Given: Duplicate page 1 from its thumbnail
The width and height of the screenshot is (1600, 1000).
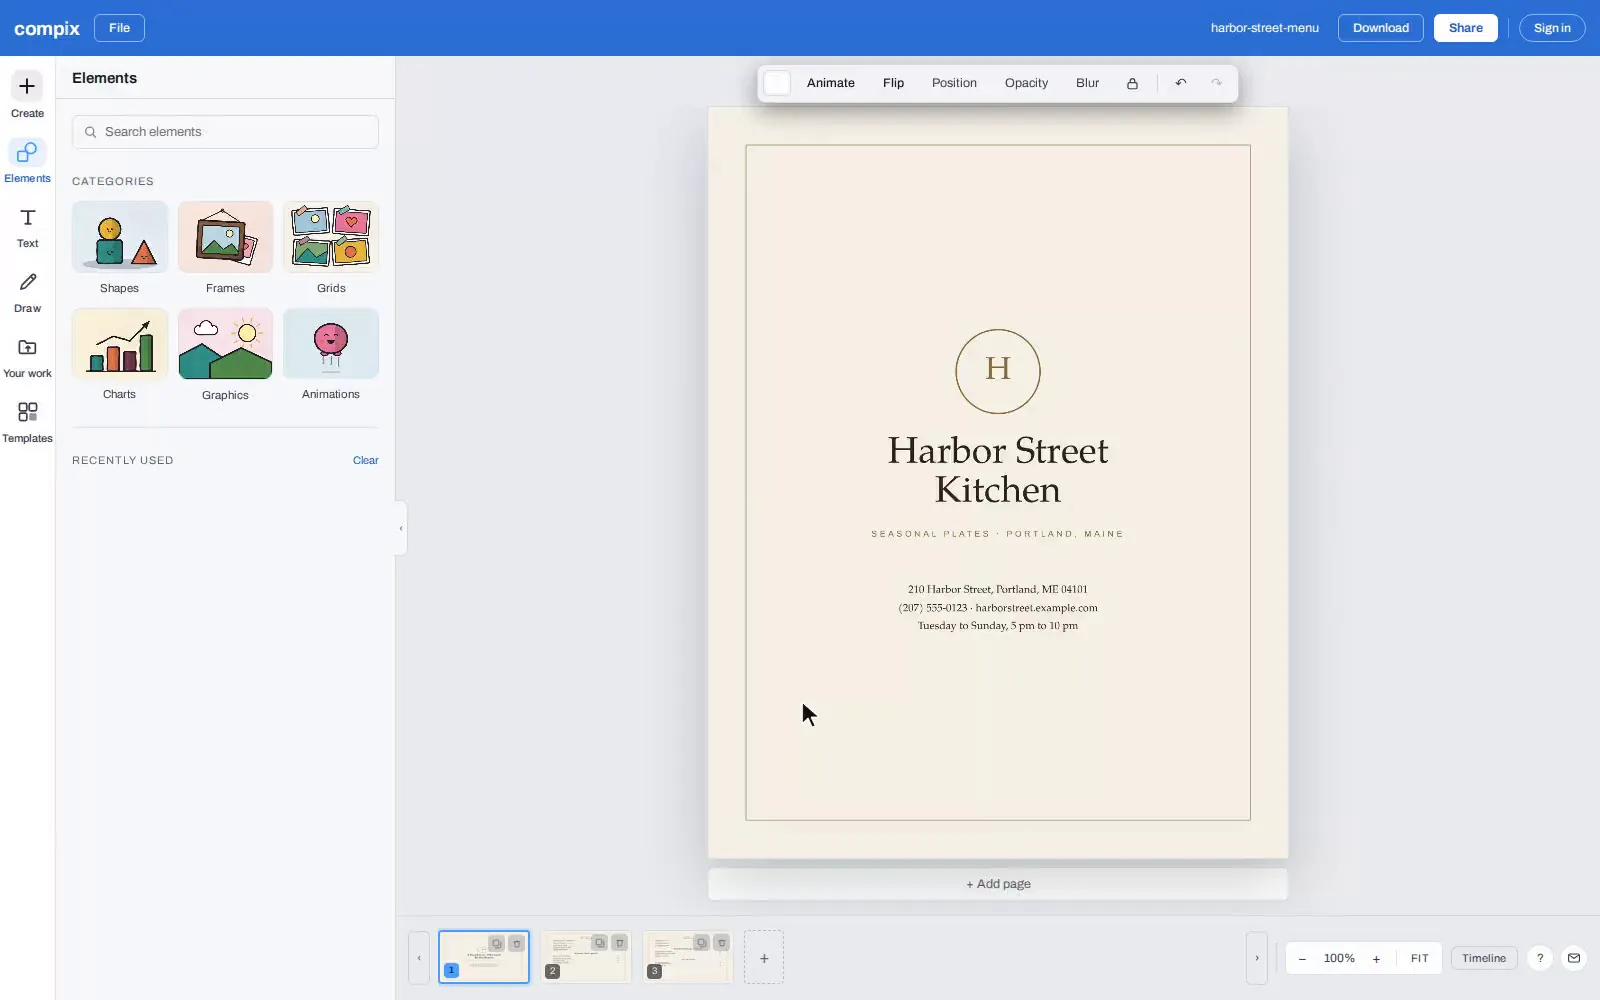Looking at the screenshot, I should (x=496, y=943).
